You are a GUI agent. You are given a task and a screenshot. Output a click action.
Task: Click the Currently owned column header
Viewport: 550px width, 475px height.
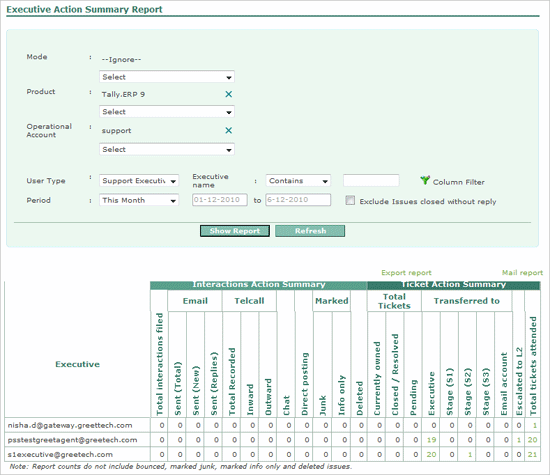tap(377, 379)
